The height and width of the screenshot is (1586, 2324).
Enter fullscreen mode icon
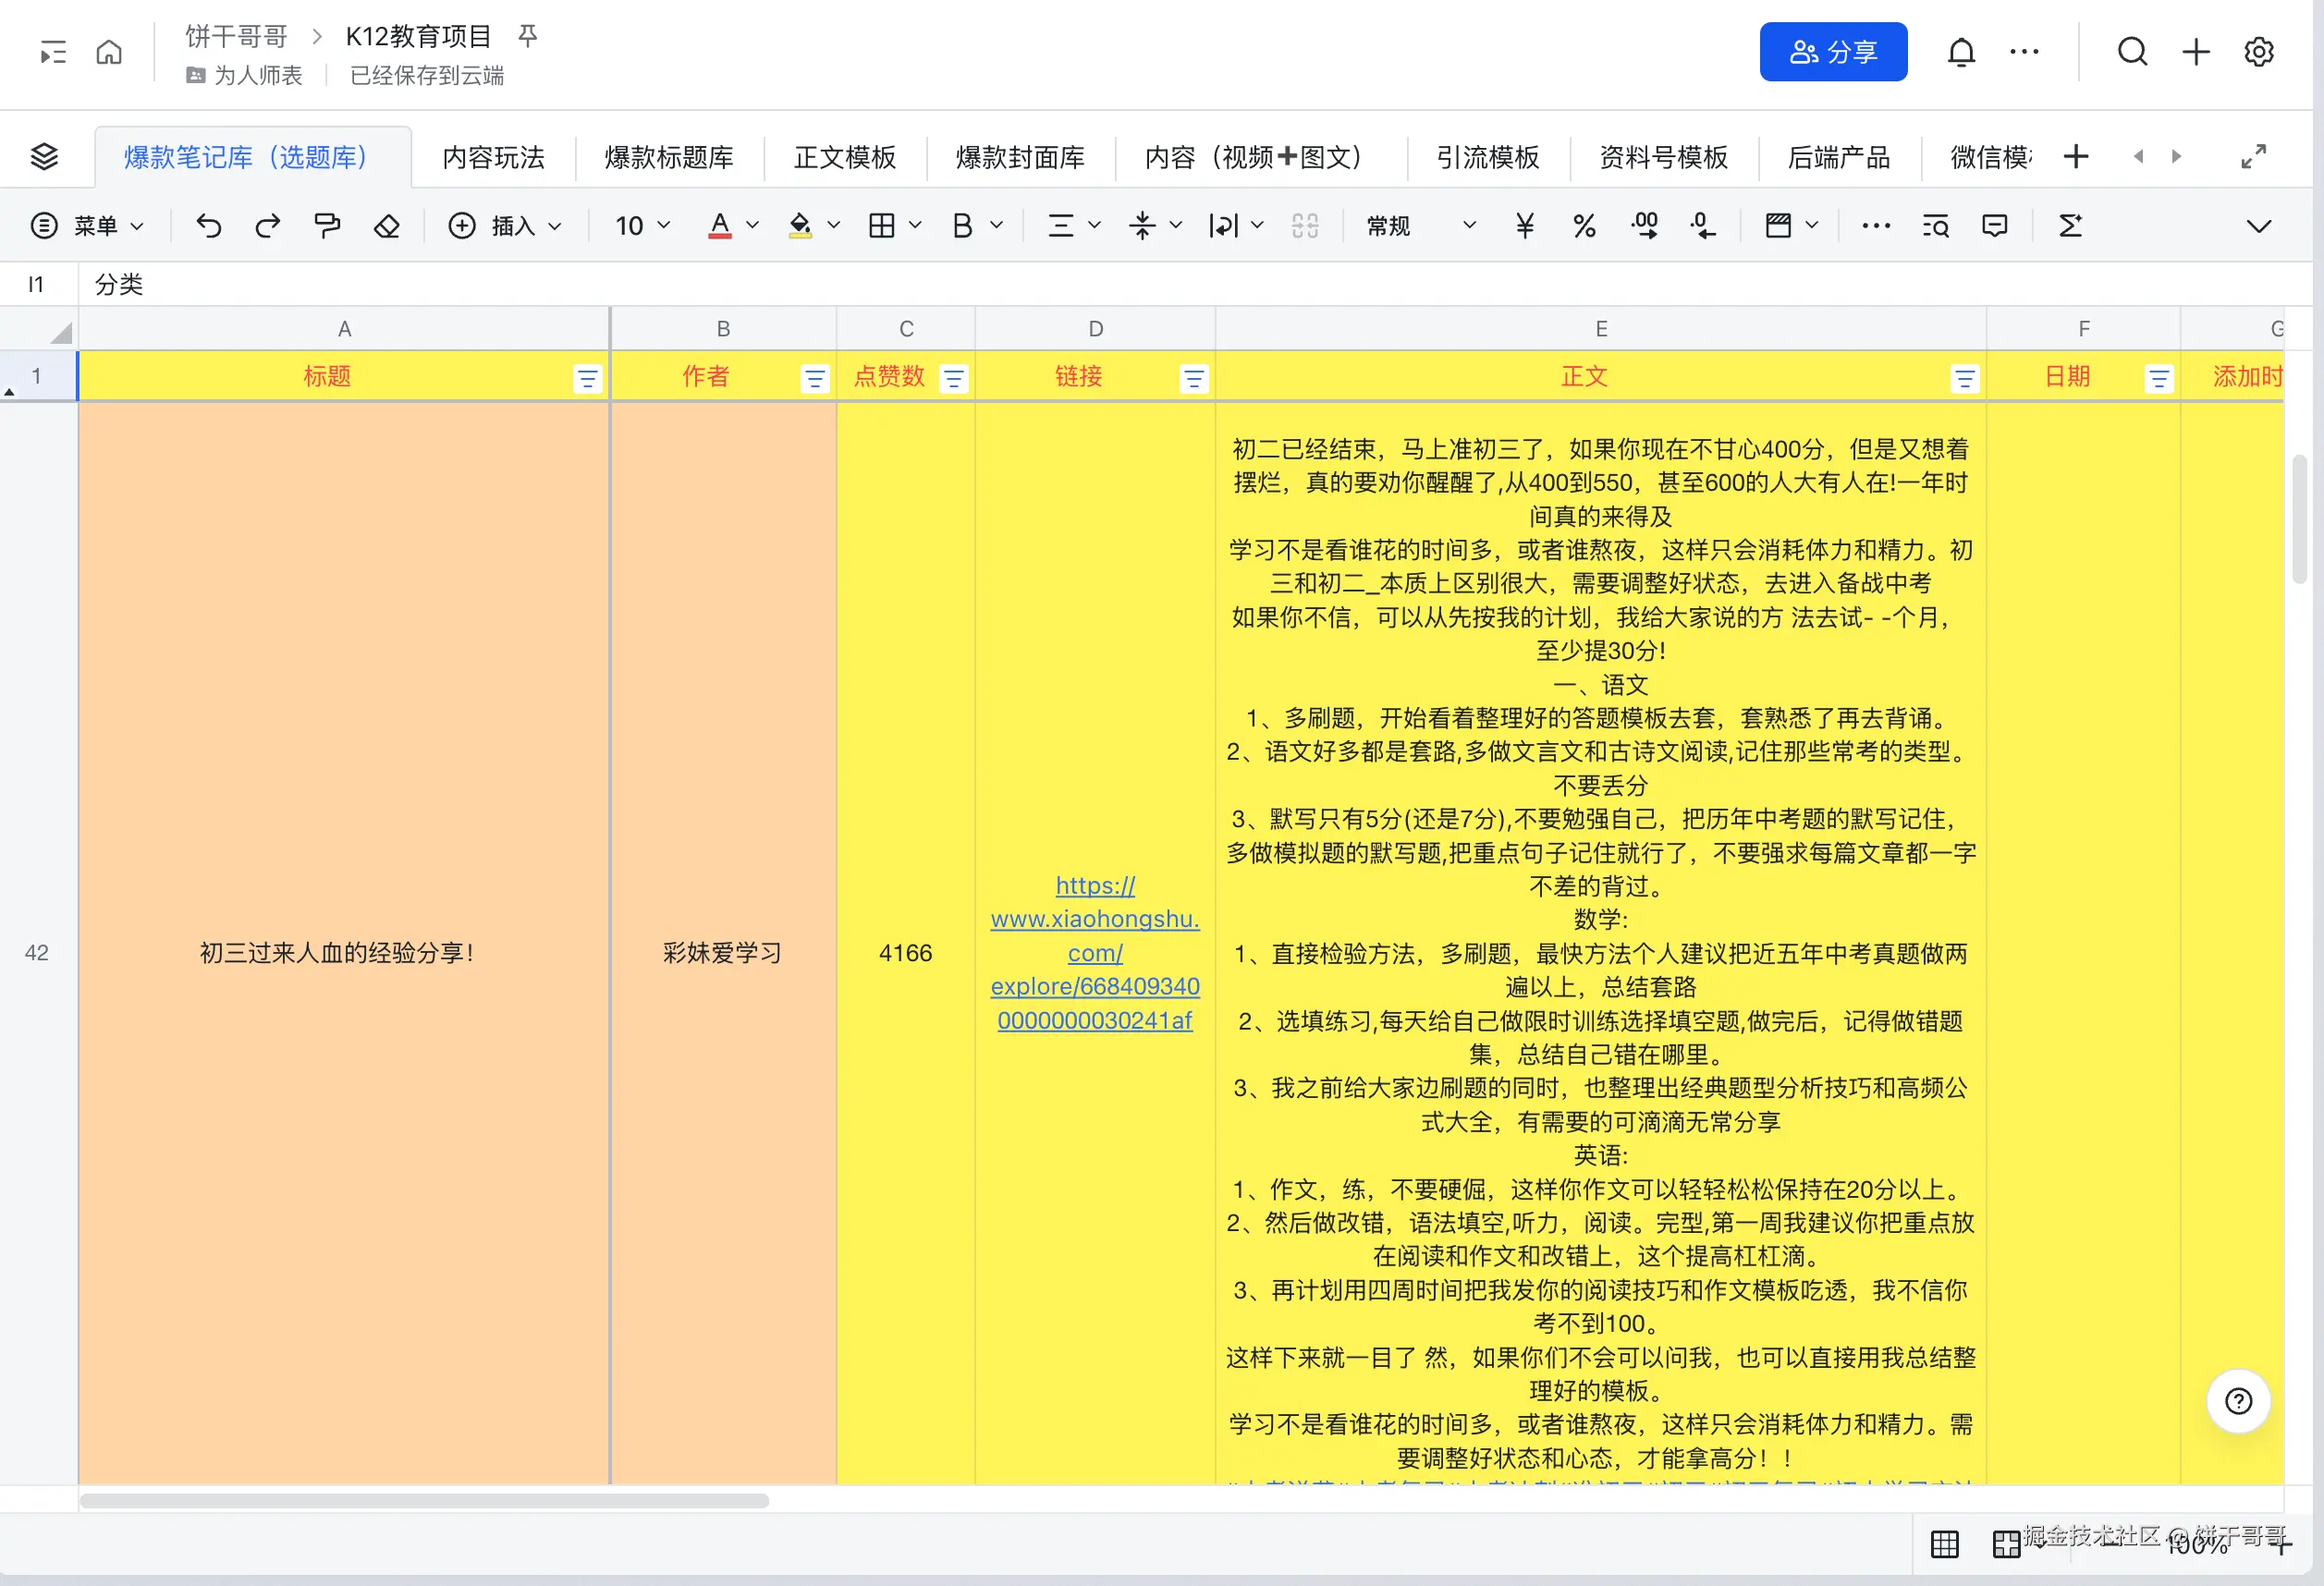[x=2253, y=157]
